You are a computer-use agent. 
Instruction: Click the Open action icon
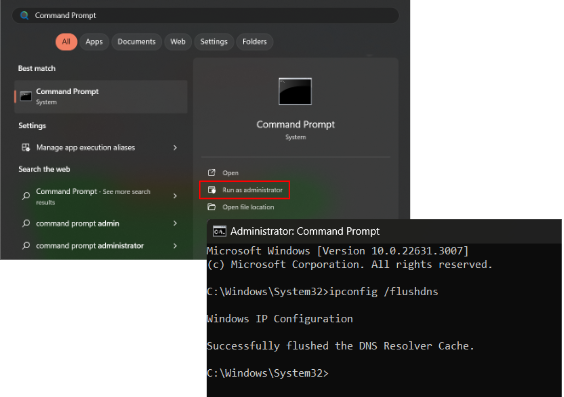[212, 173]
